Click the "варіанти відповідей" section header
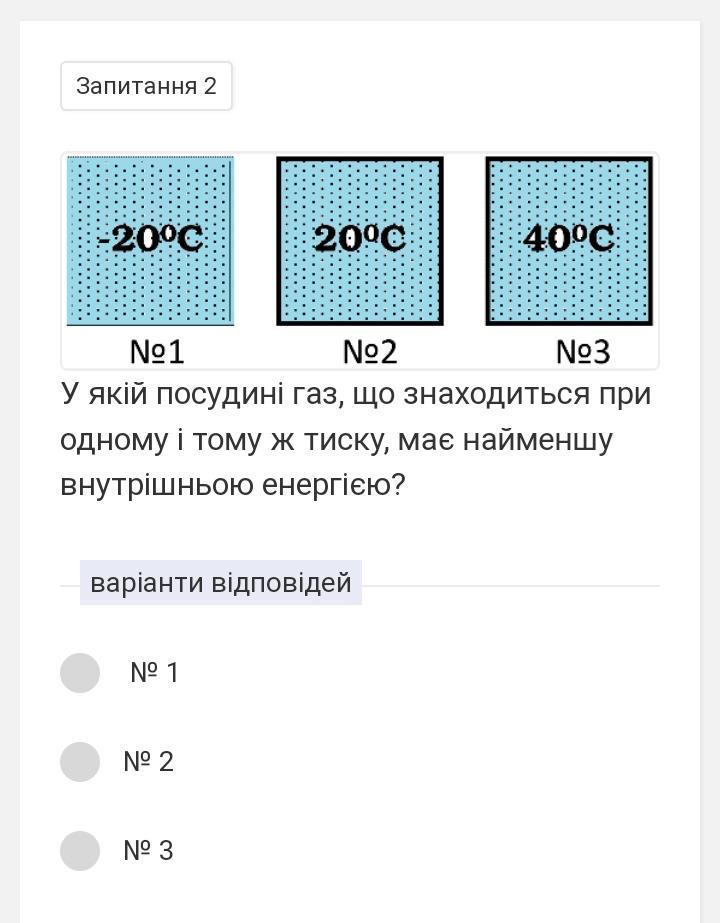 pyautogui.click(x=221, y=583)
